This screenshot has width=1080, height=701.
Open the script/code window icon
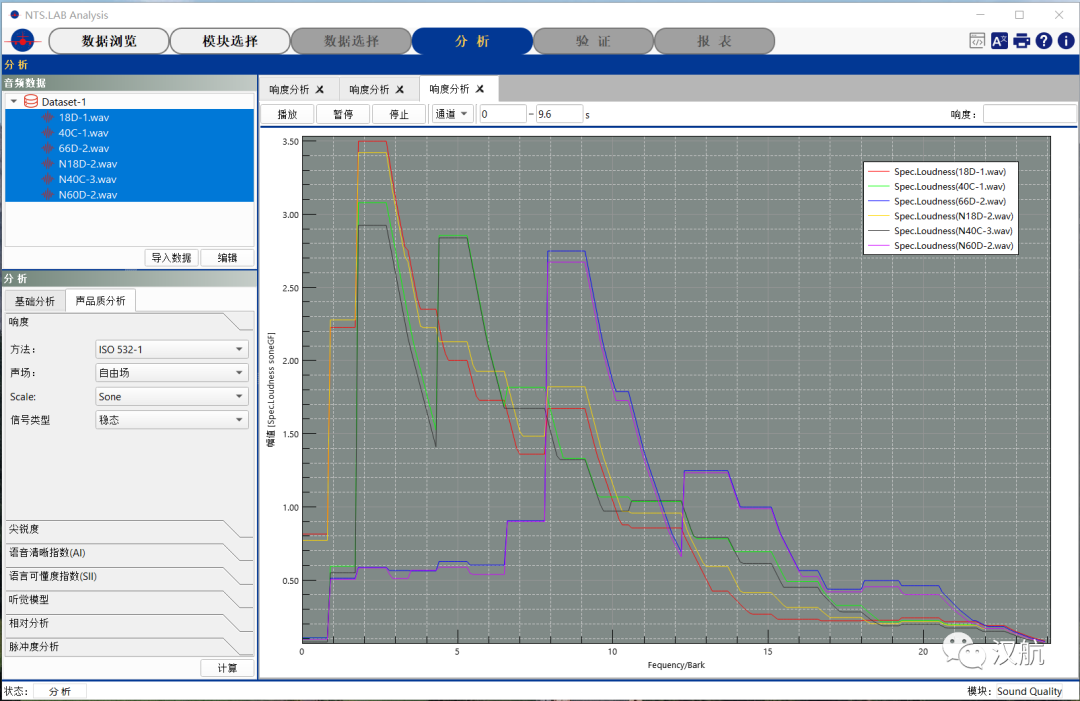pos(977,41)
